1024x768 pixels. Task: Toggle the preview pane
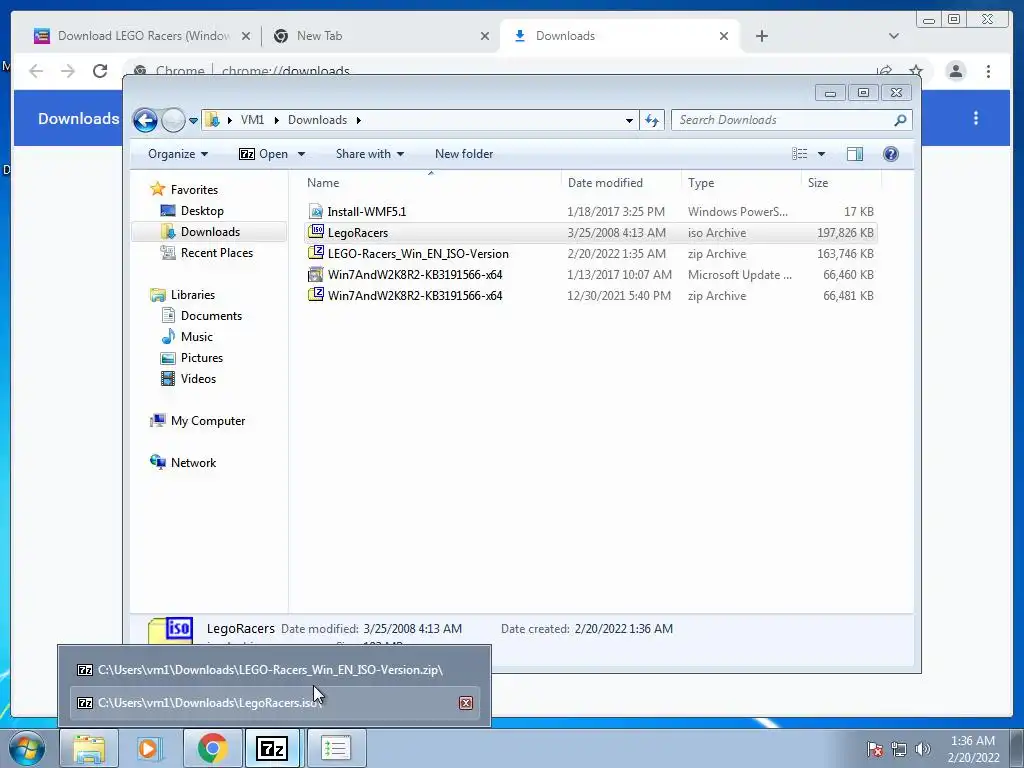pyautogui.click(x=855, y=154)
